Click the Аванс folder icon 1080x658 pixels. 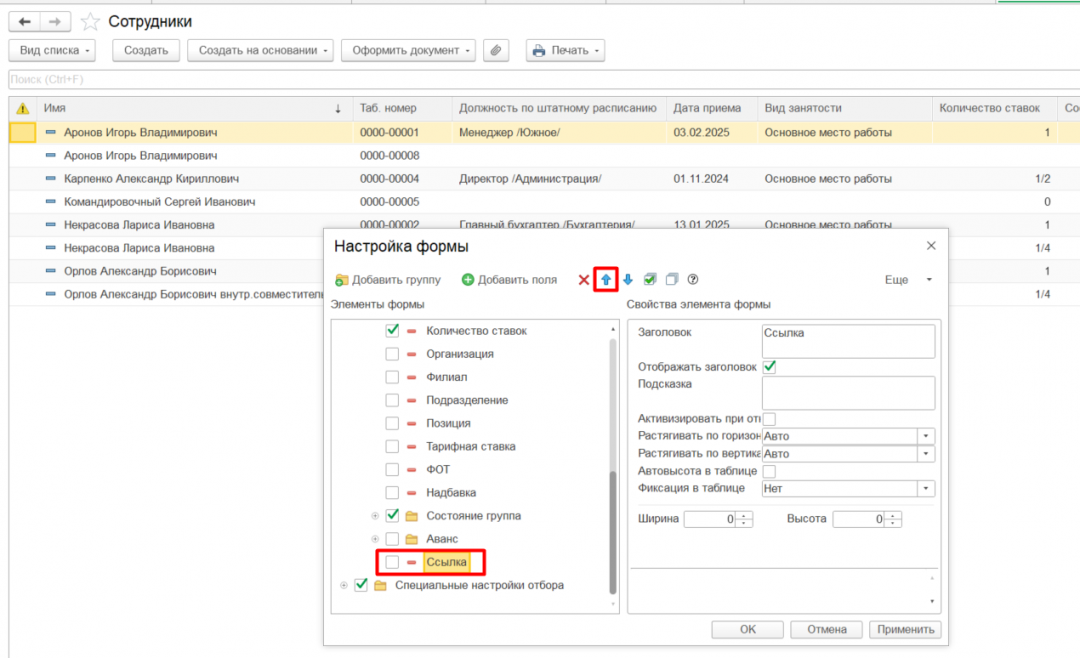coord(412,539)
